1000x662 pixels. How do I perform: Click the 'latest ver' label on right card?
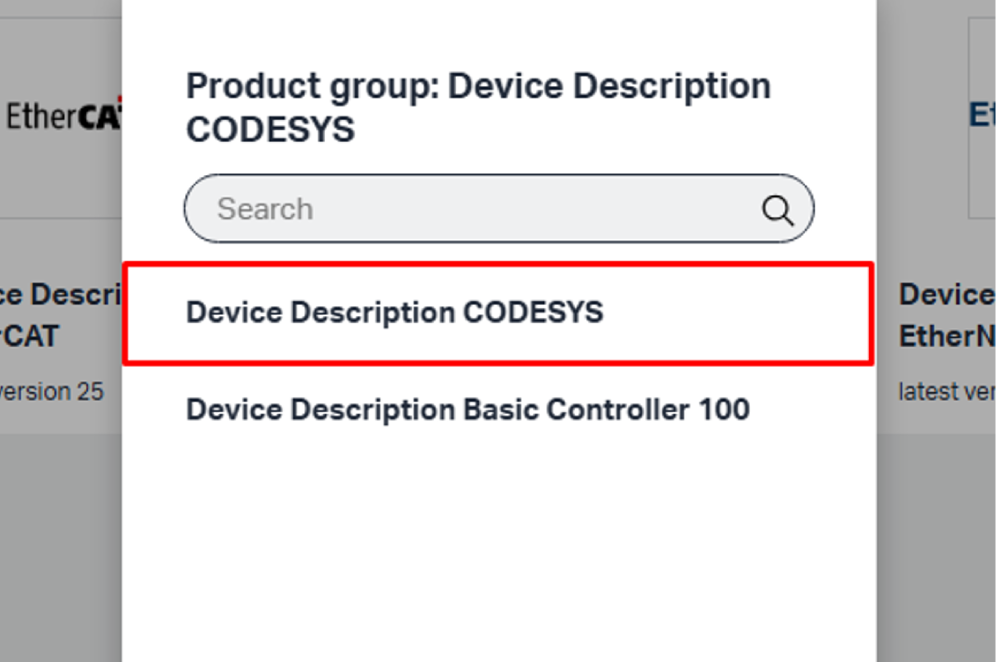[x=946, y=391]
